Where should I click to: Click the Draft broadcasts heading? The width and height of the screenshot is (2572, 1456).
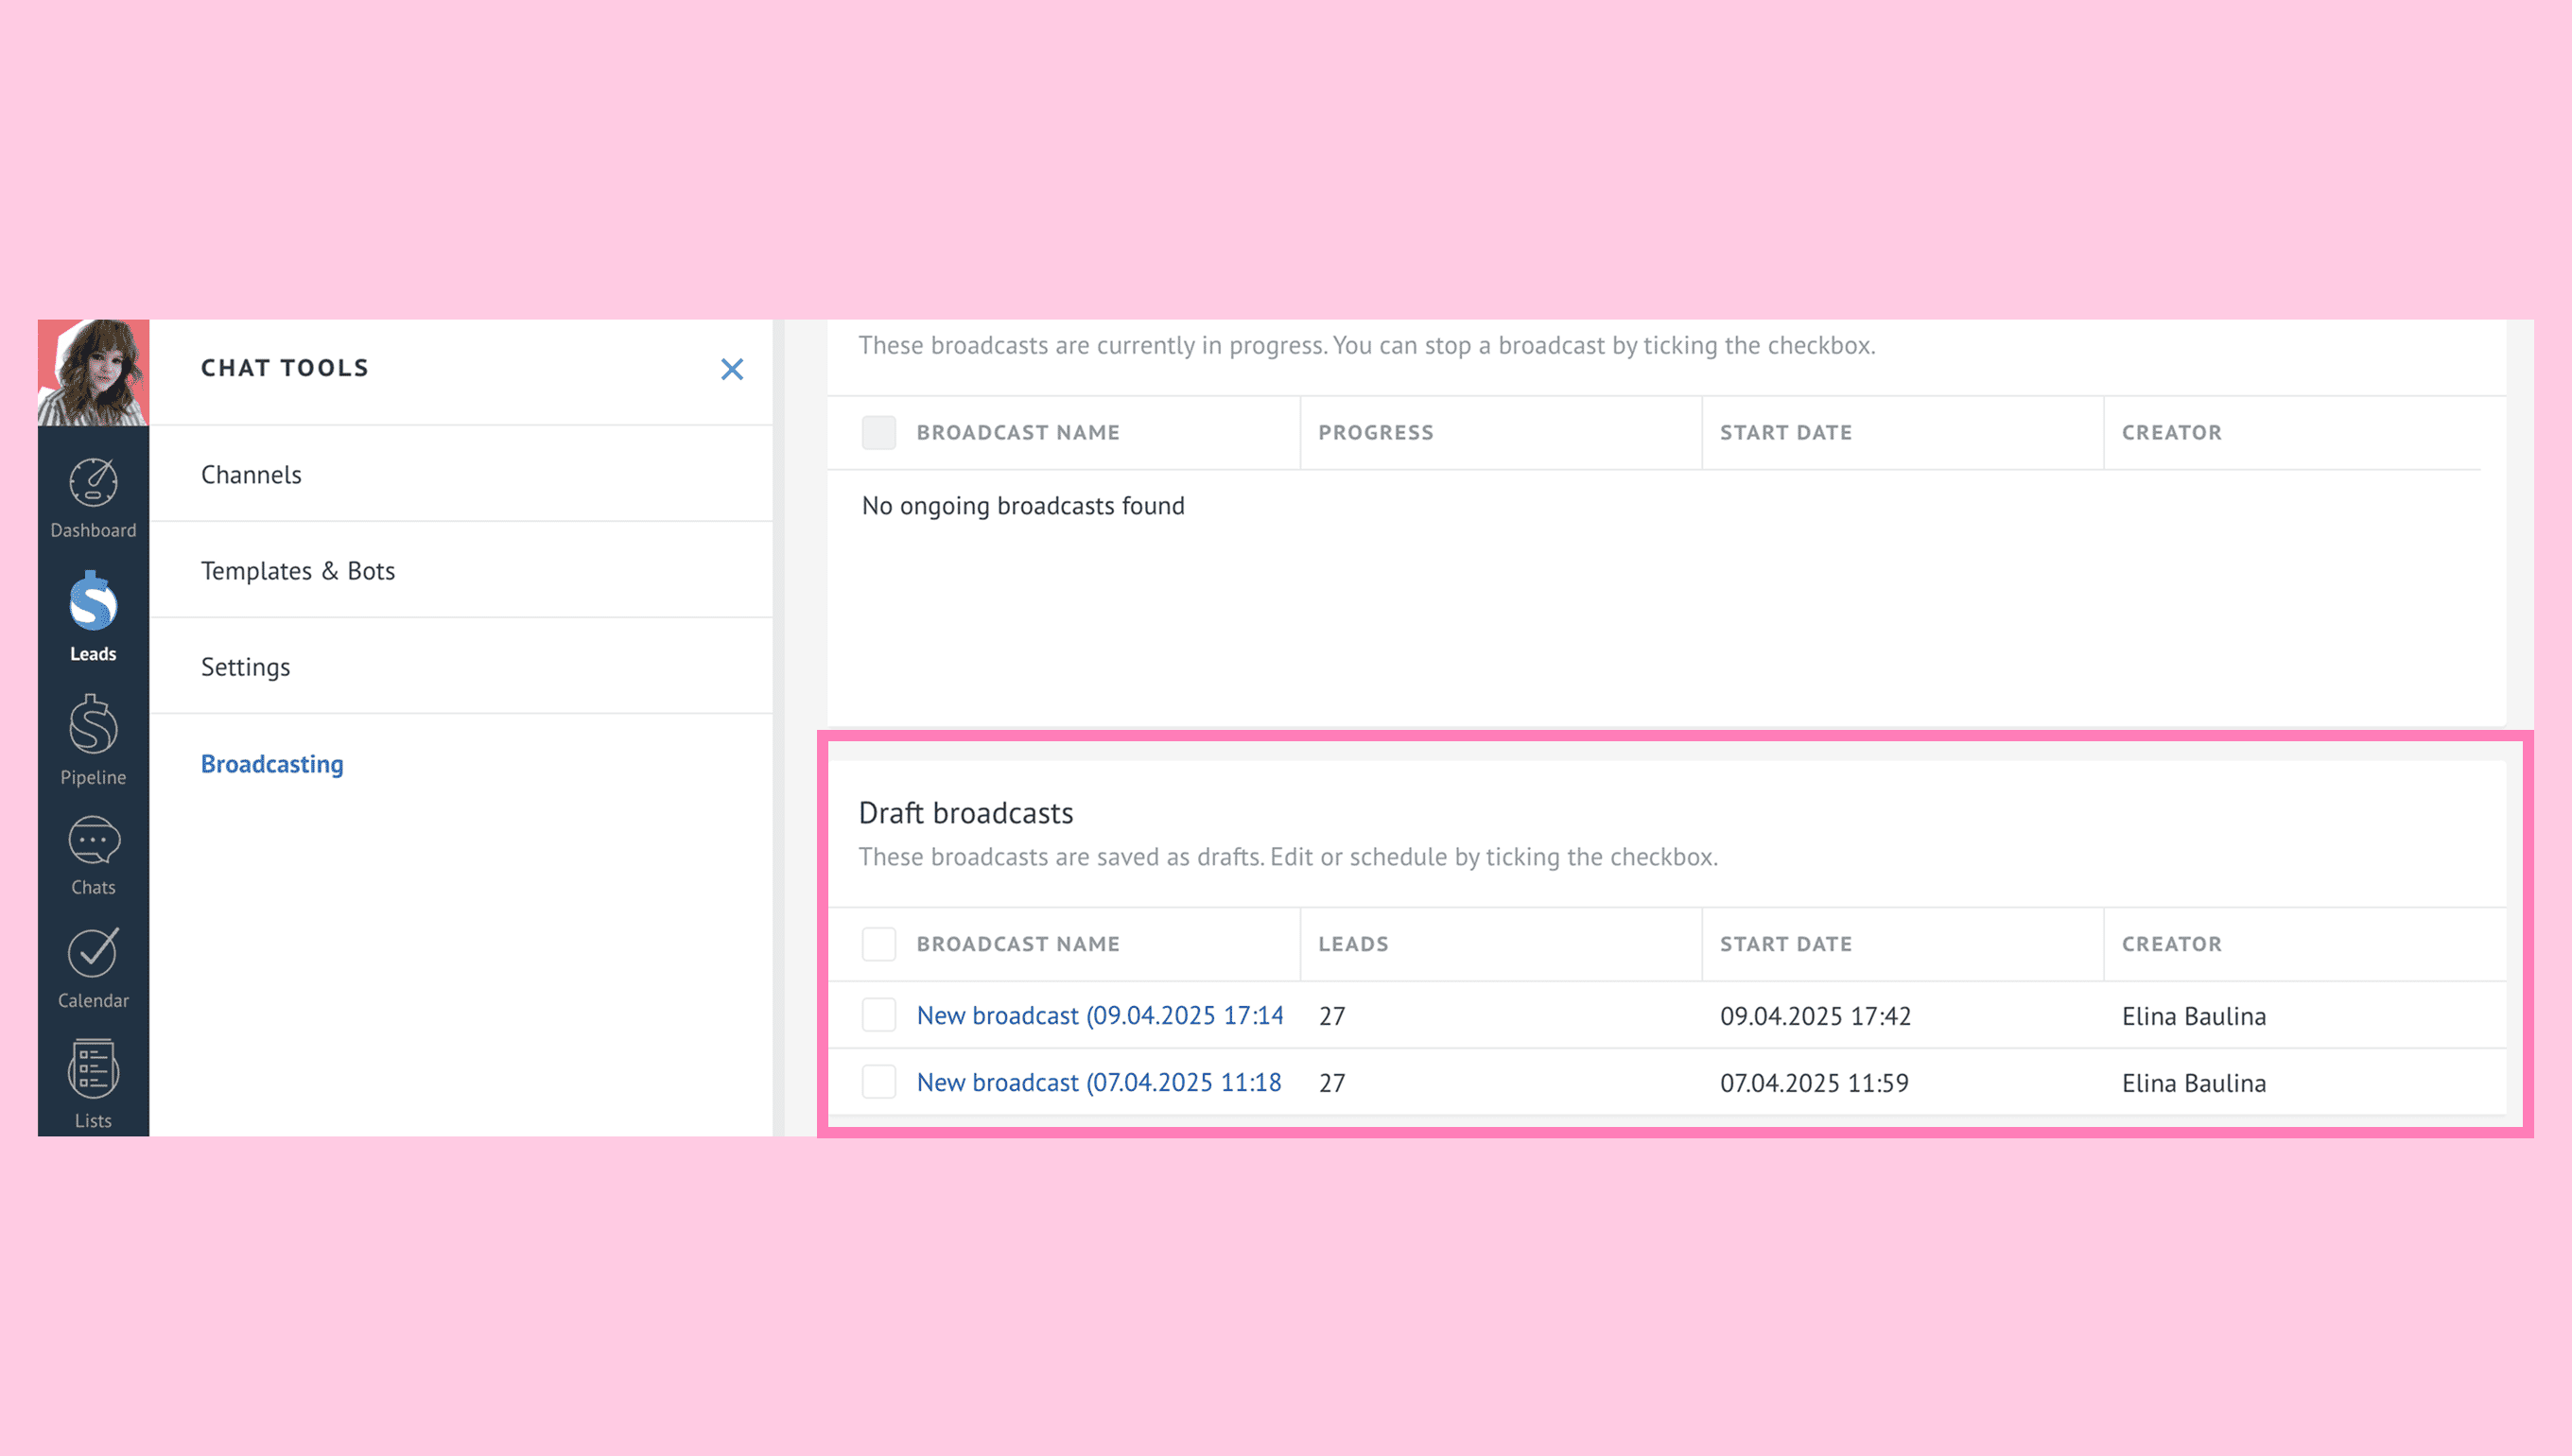pos(966,813)
